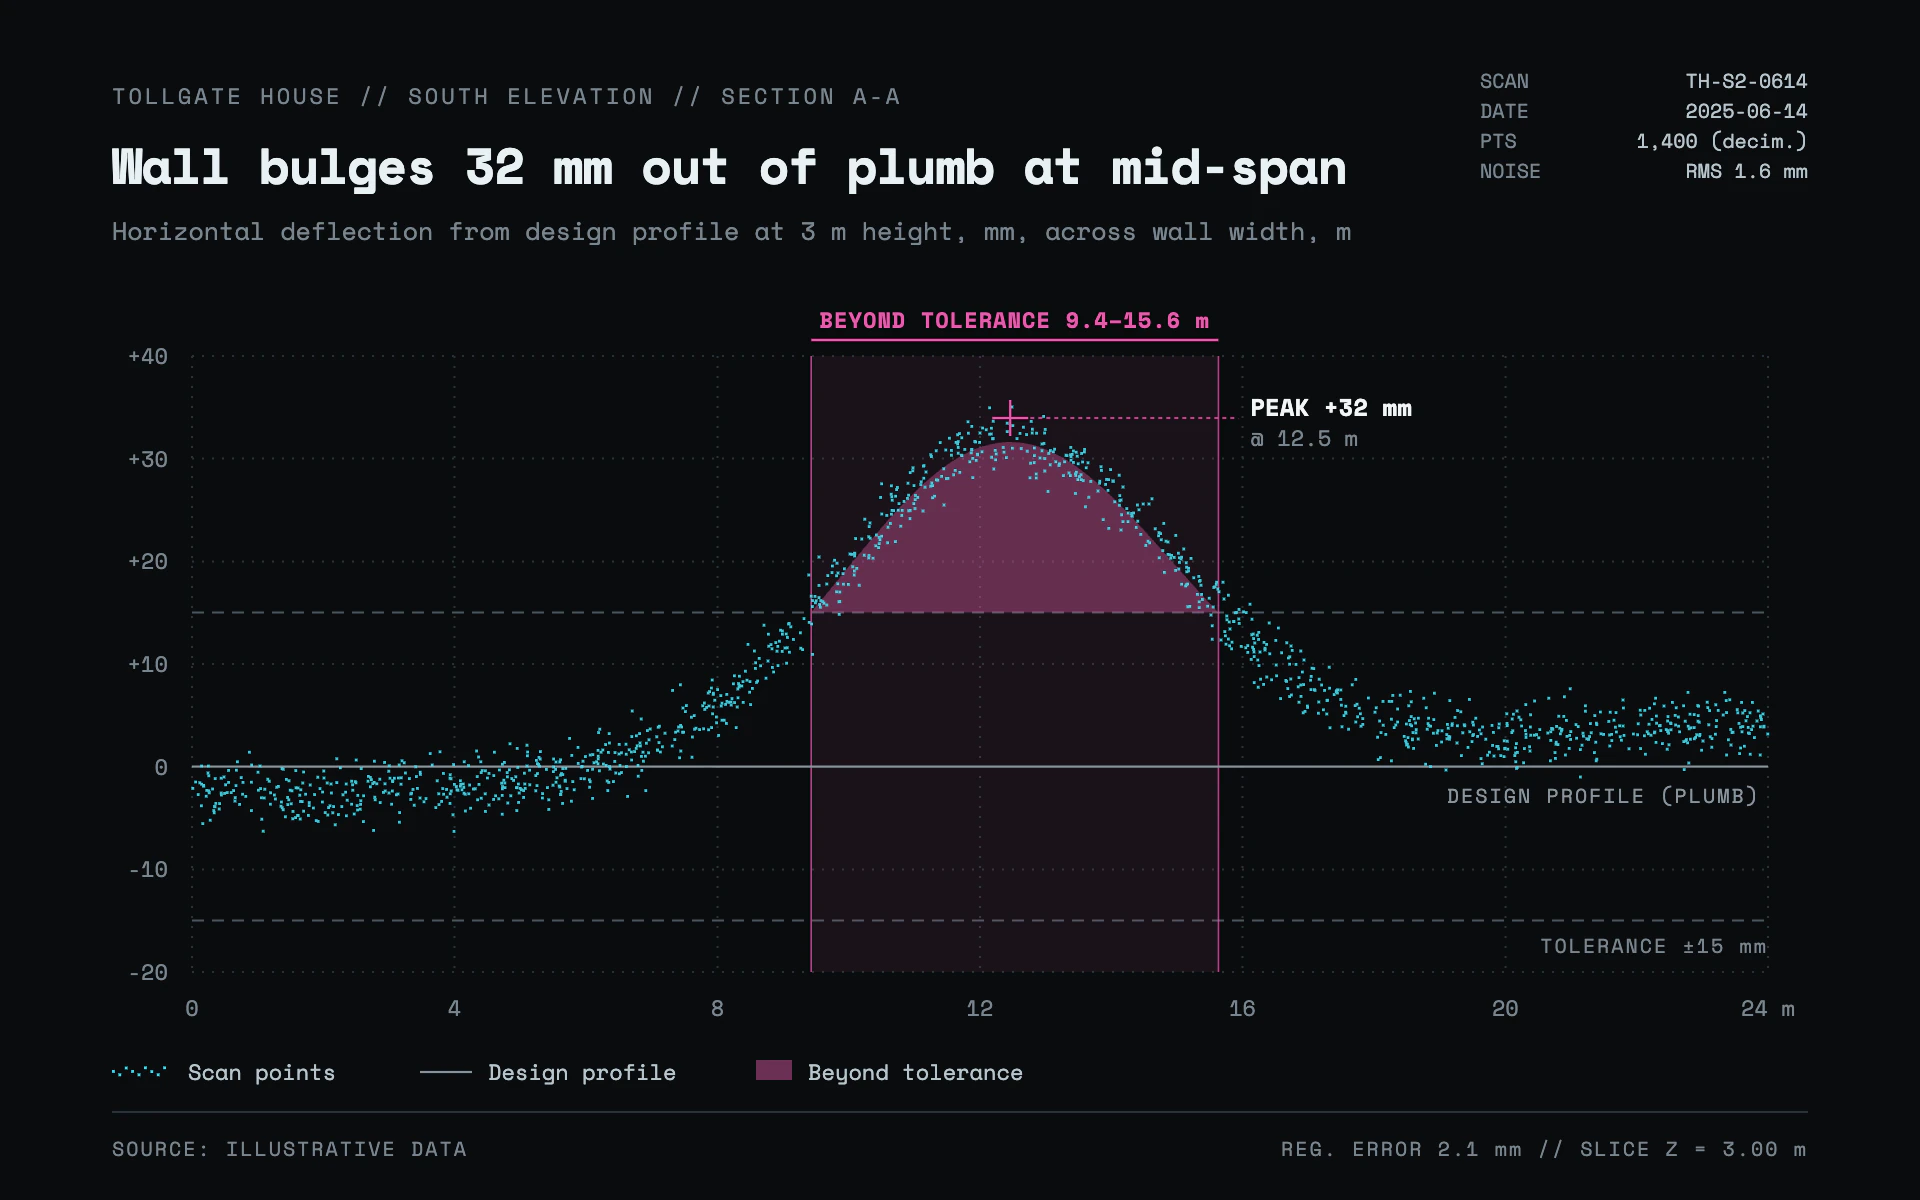Click the chart title about wall bulge
This screenshot has width=1920, height=1200.
pos(729,167)
